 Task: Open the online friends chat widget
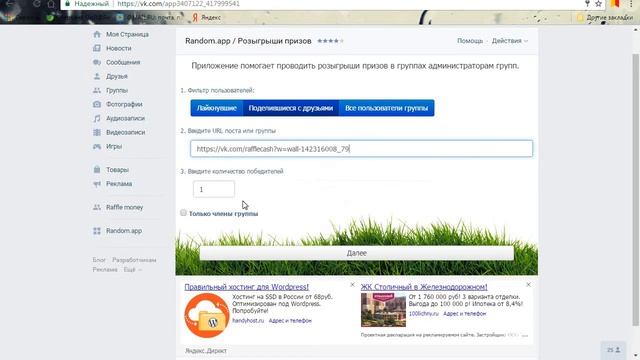(x=613, y=350)
